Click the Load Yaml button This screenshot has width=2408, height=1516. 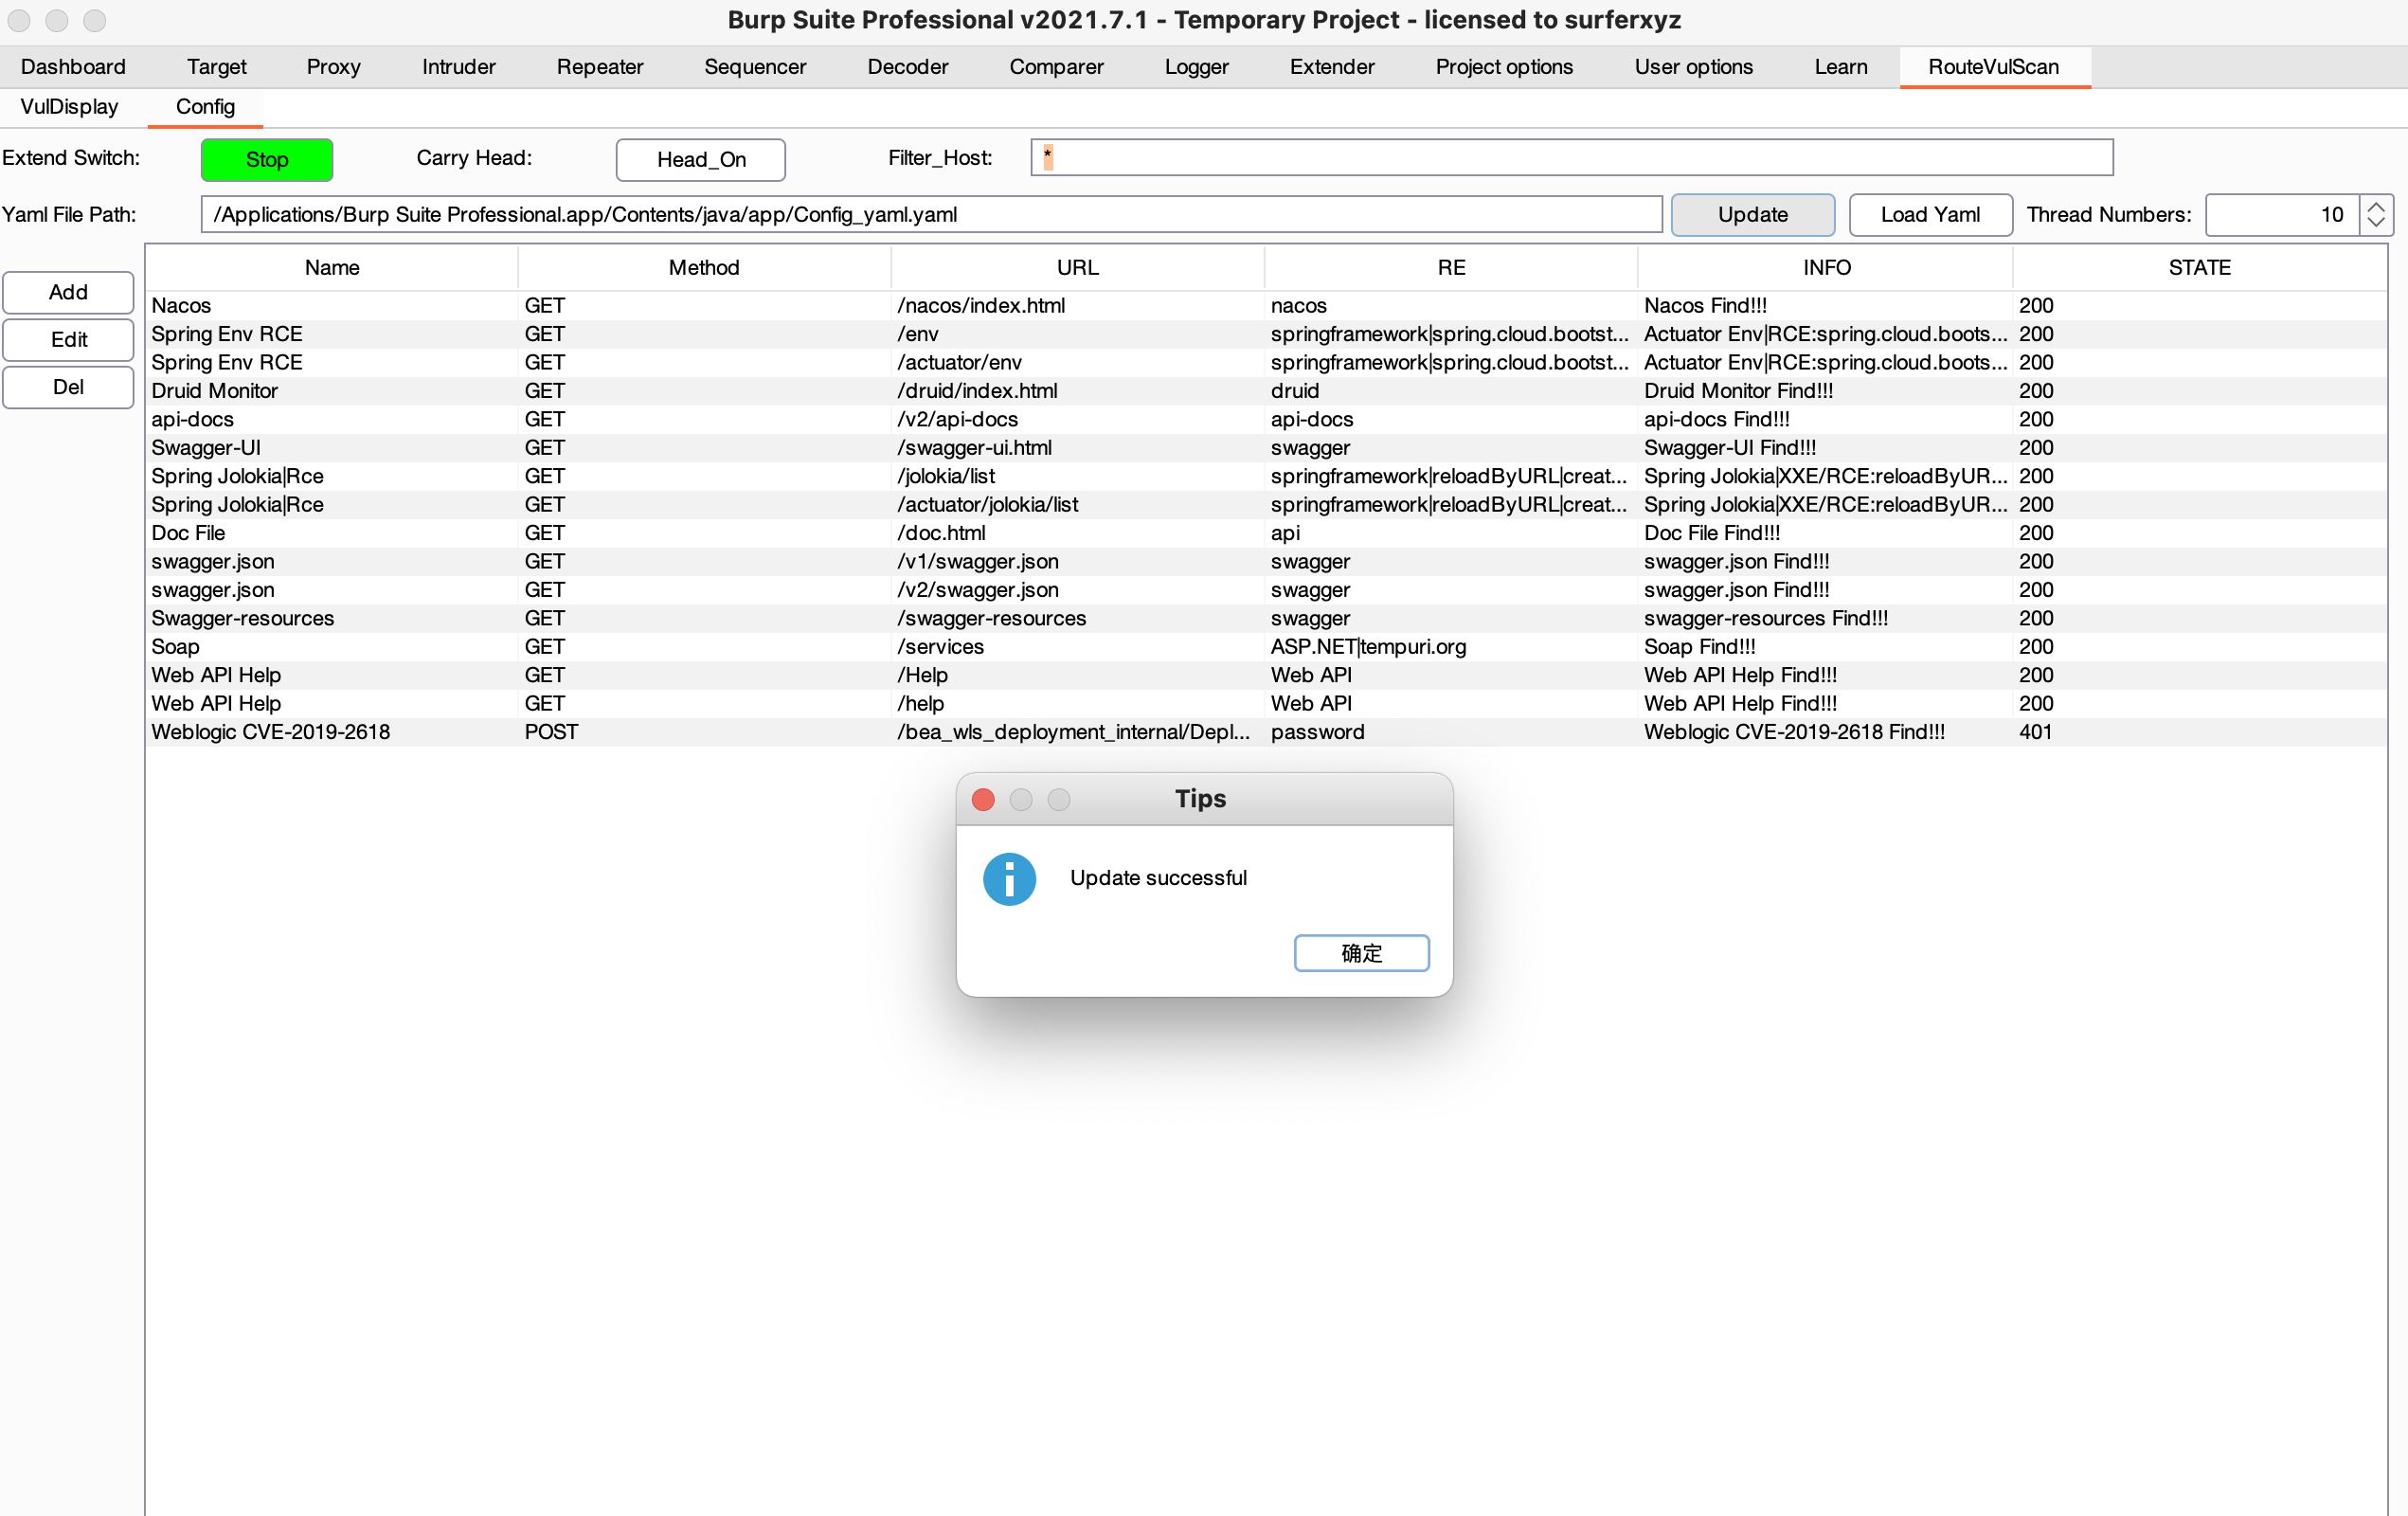coord(1929,214)
